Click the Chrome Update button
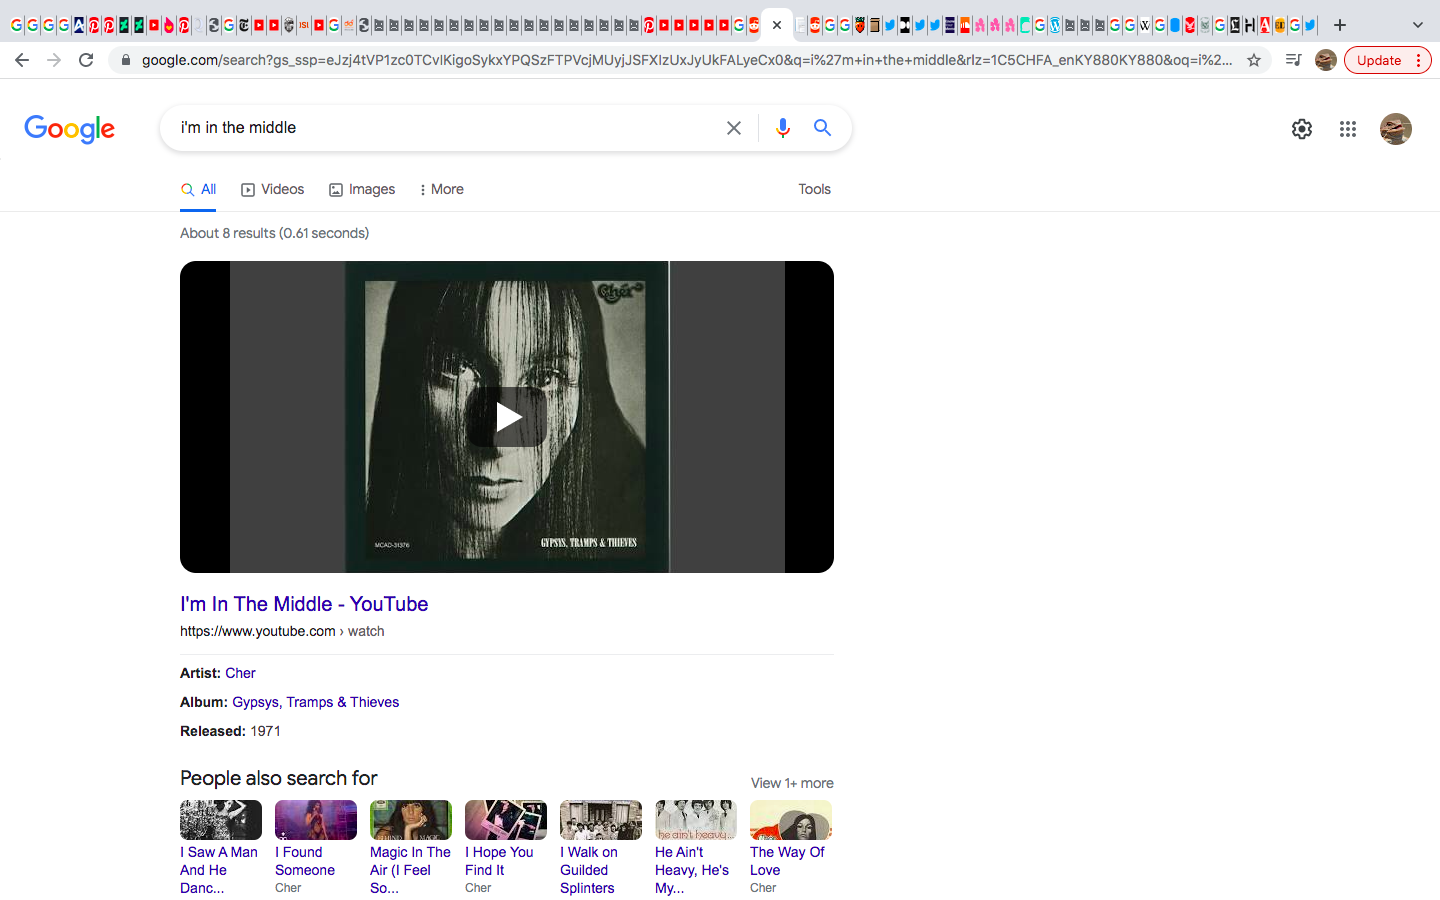 [x=1388, y=60]
